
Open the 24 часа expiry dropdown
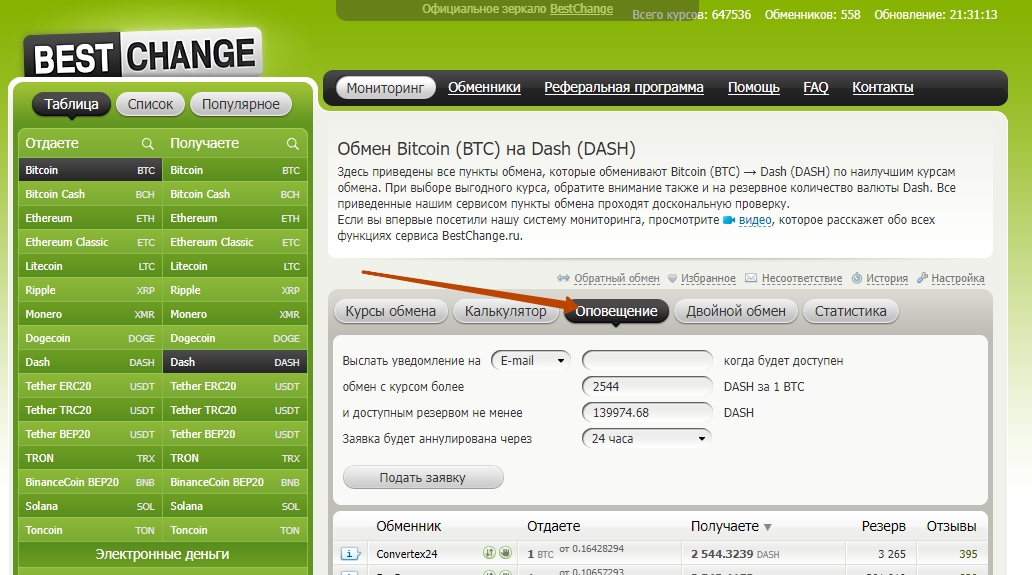[x=647, y=438]
